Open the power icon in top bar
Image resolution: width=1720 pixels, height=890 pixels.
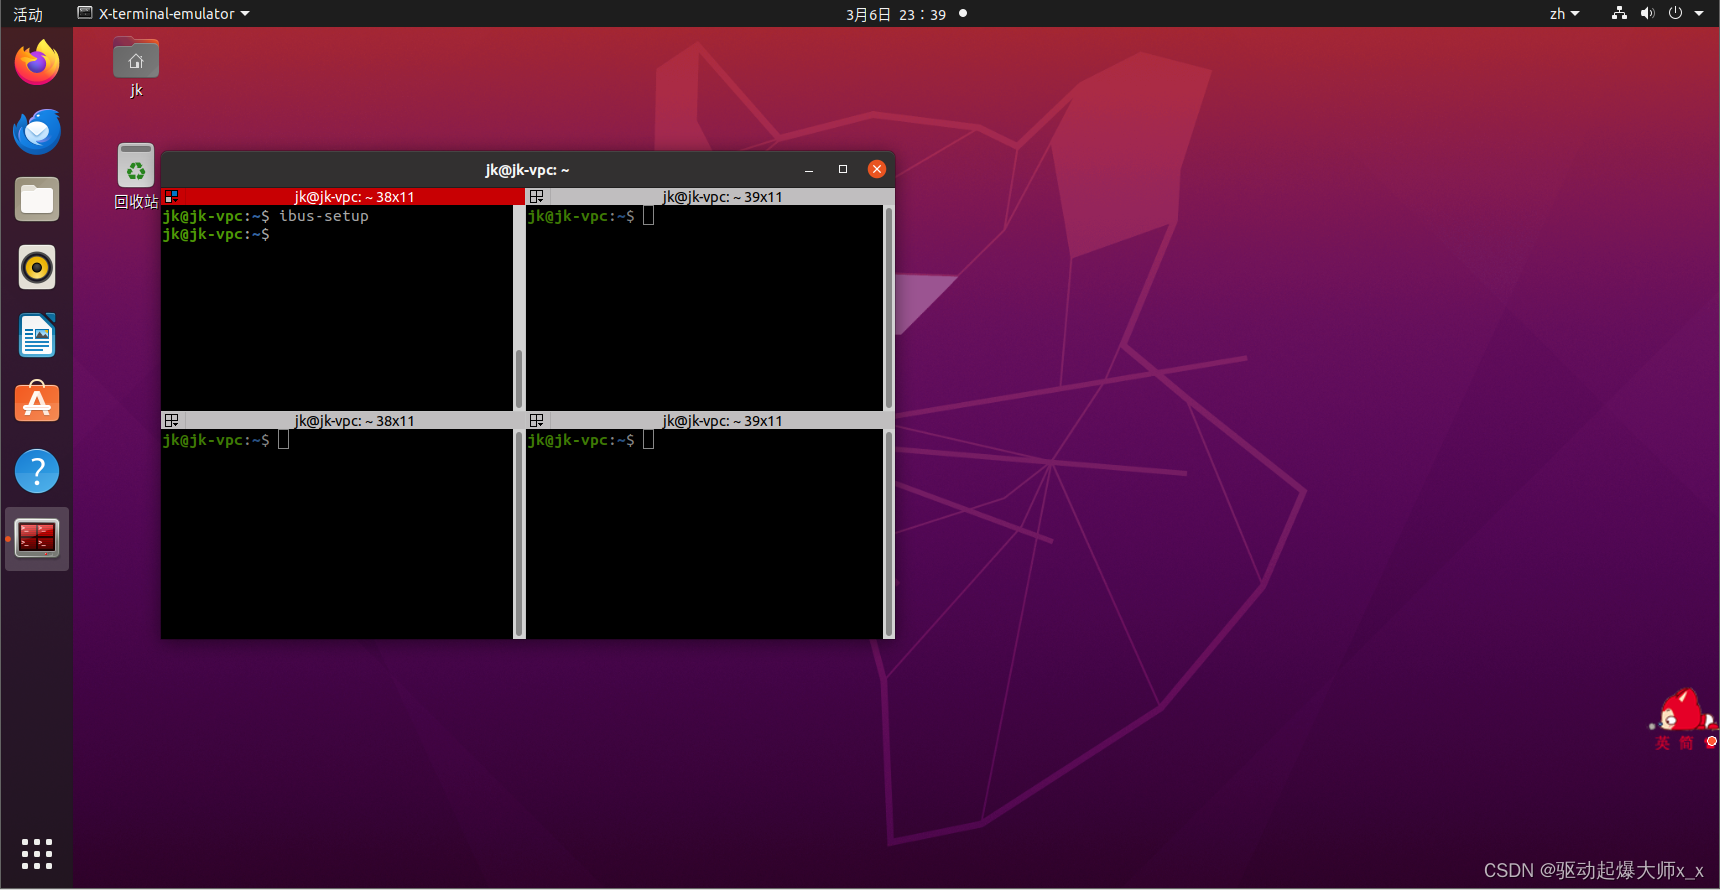click(1675, 13)
